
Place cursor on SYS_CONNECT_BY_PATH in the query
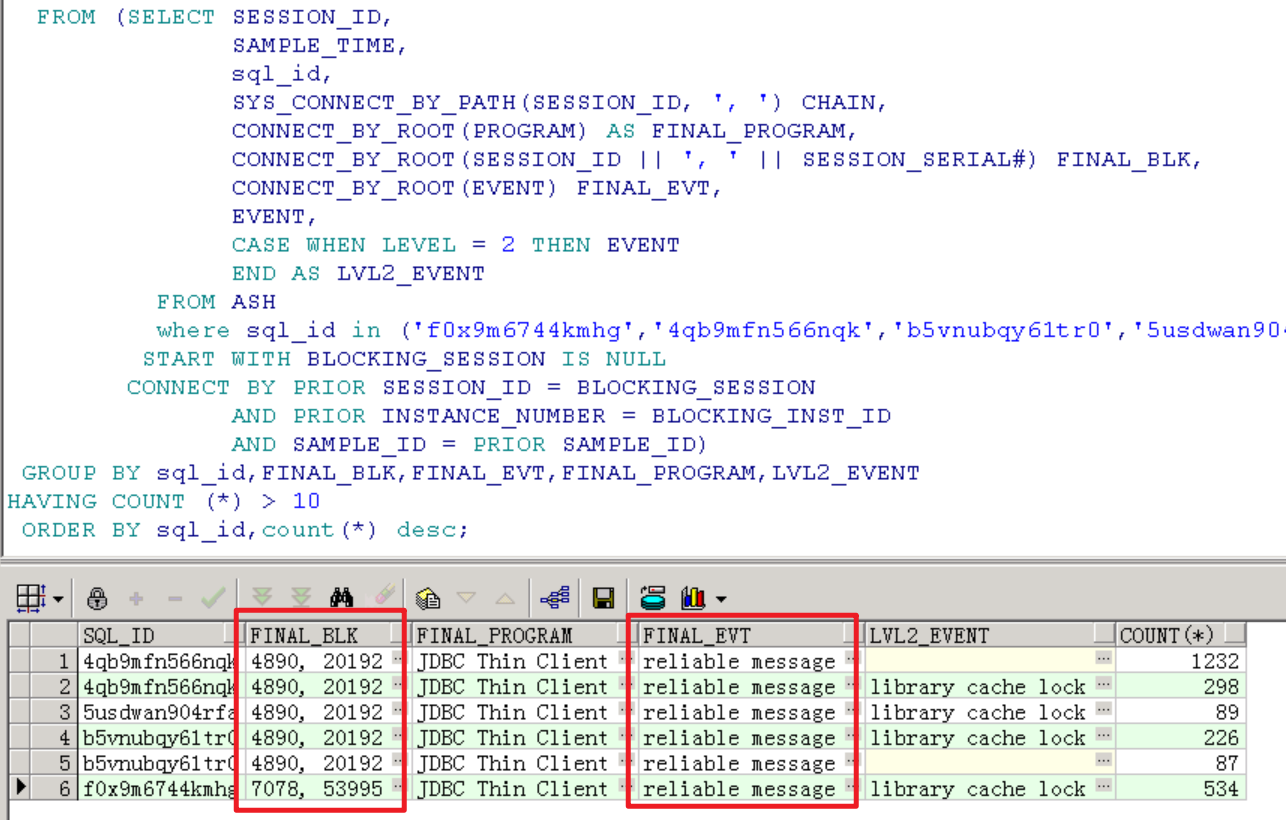tap(375, 103)
